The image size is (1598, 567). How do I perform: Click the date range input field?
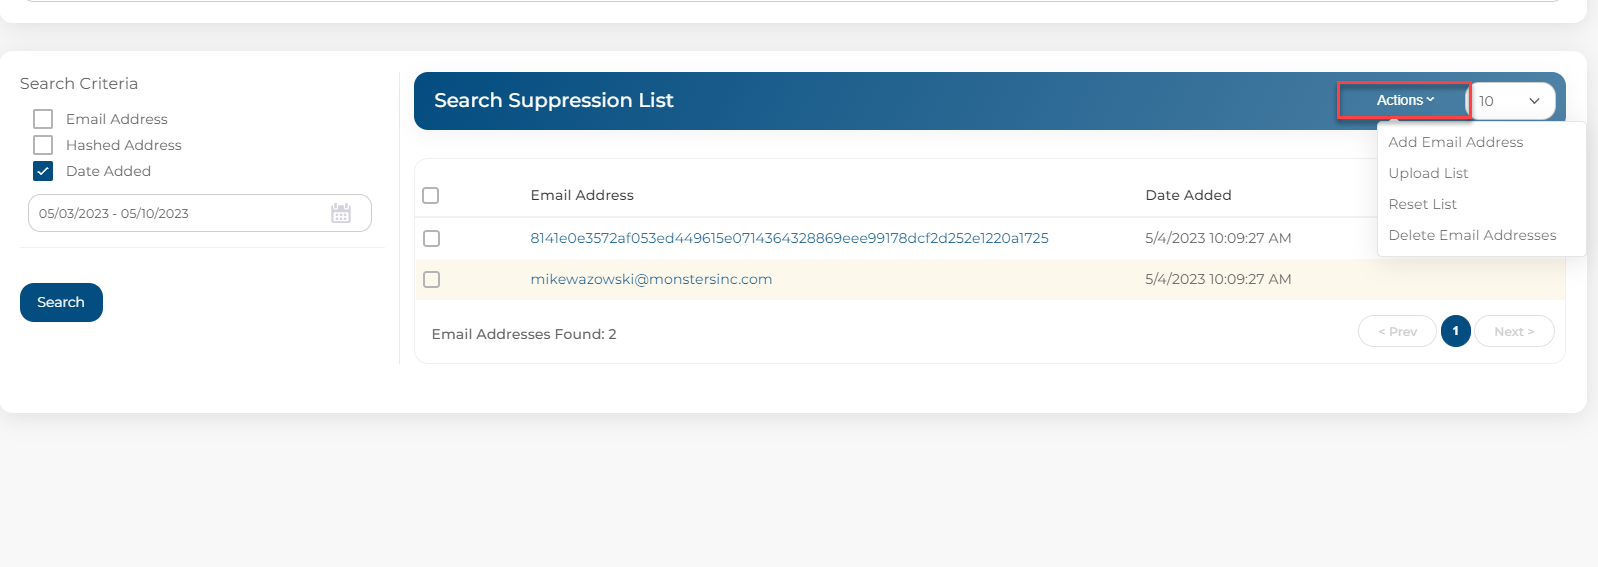click(200, 213)
